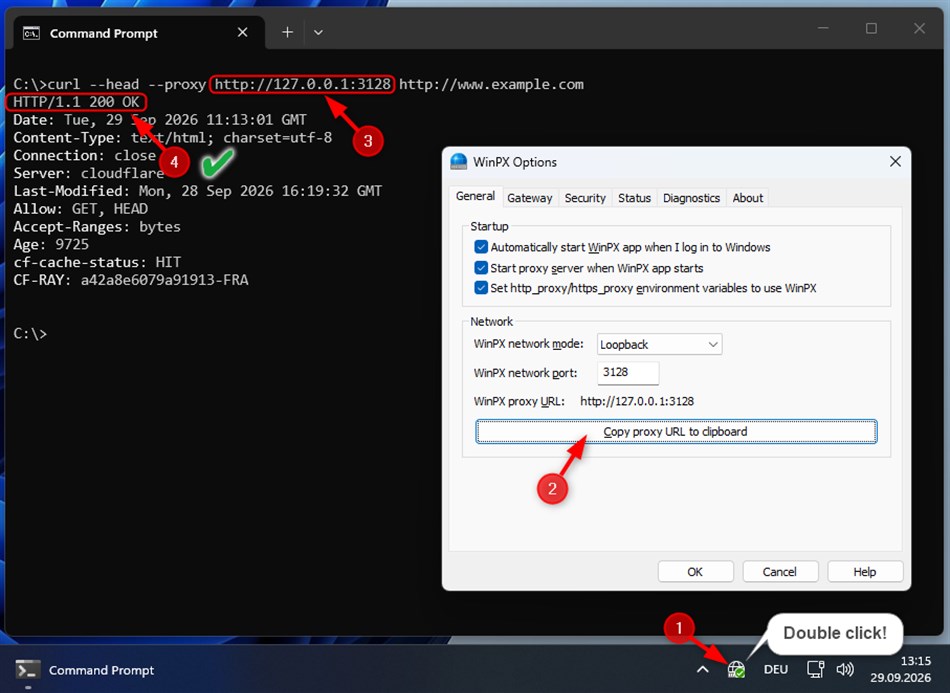Toggle Start proxy server when WinPX starts
The image size is (950, 693).
click(481, 268)
